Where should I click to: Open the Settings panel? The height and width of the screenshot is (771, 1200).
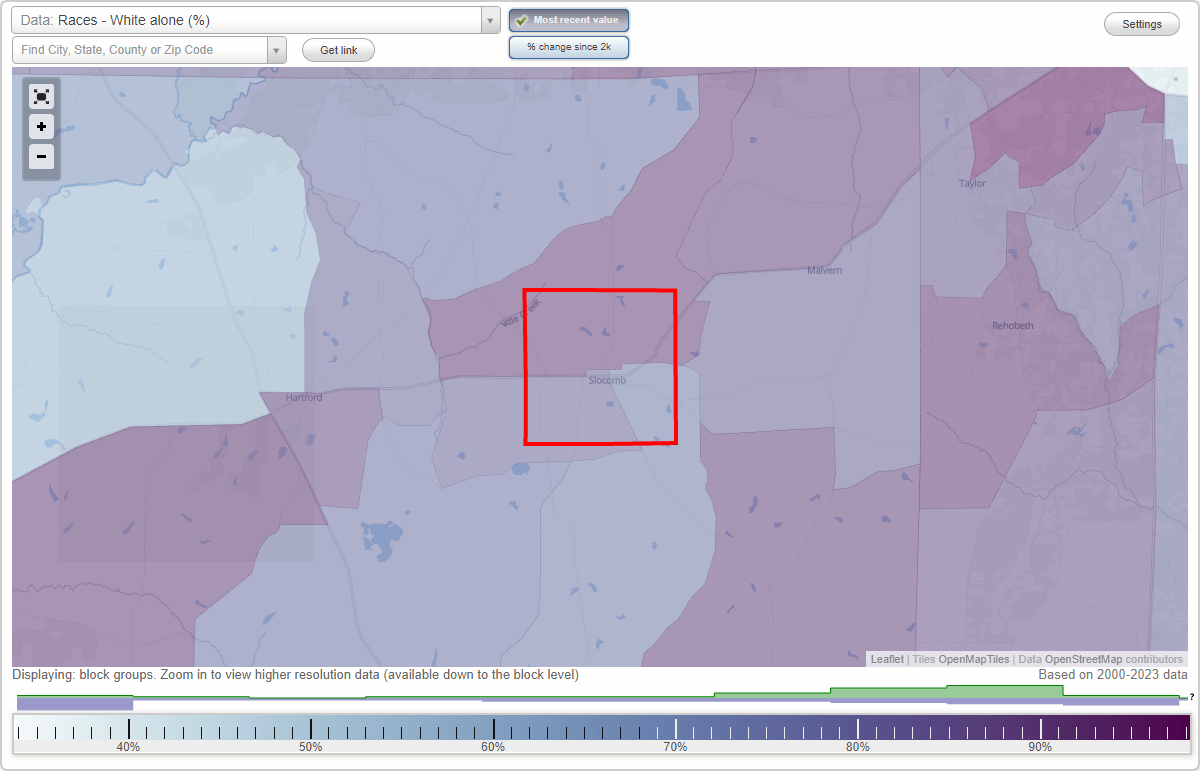click(x=1141, y=23)
